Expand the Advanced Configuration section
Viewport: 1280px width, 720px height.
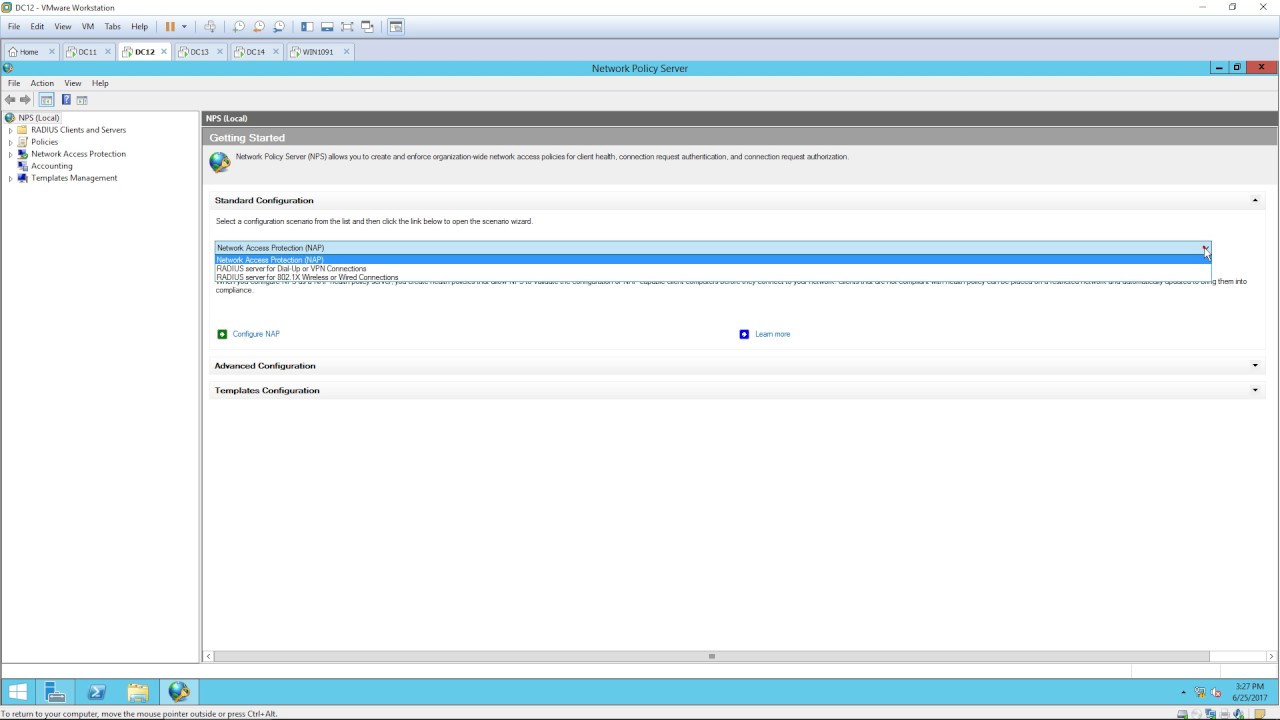tap(1255, 366)
